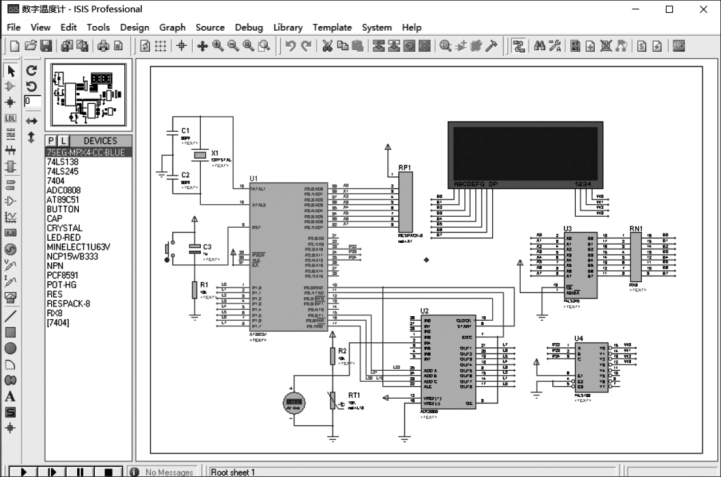Click the Junction dot mode icon
Viewport: 721px width, 477px height.
(11, 101)
